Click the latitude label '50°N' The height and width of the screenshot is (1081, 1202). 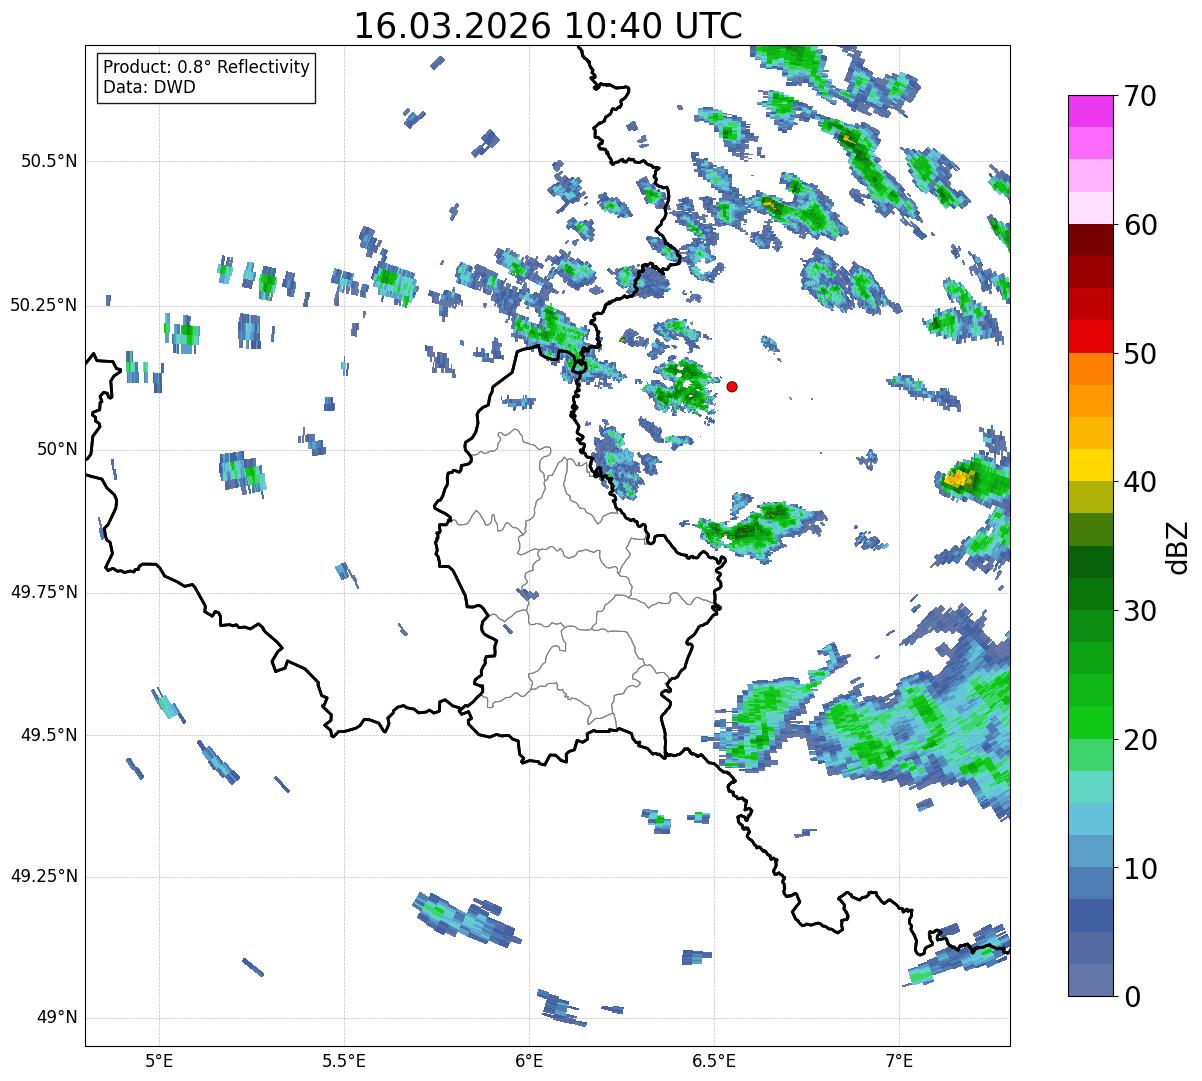click(57, 449)
